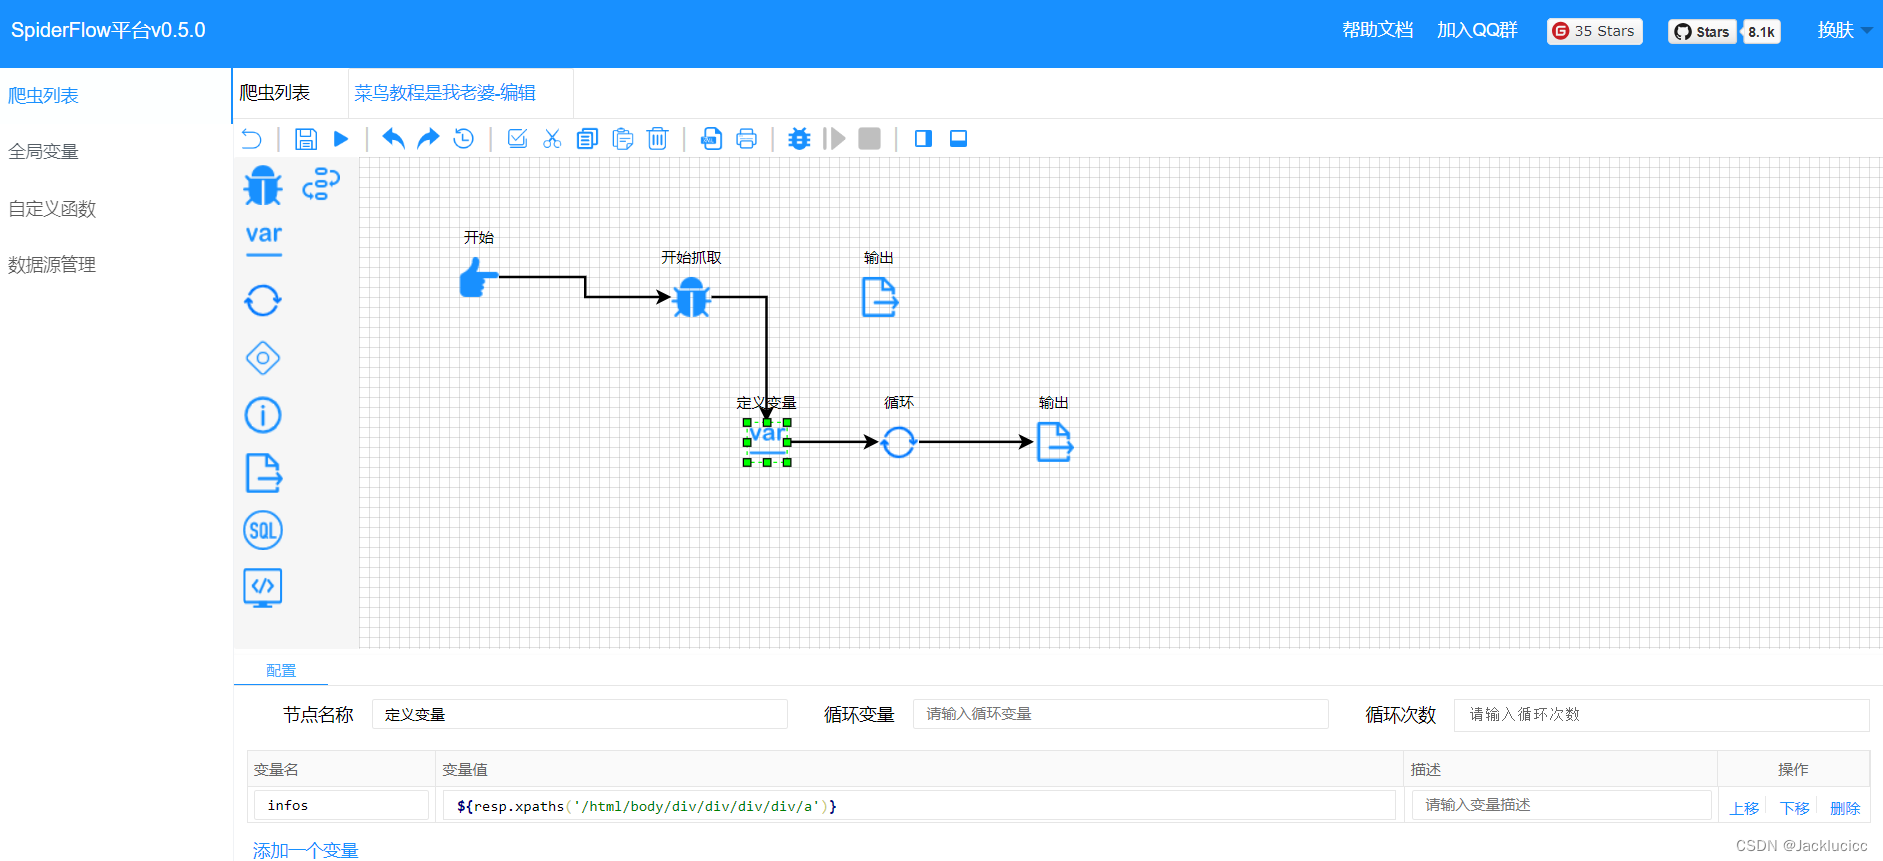Copy the selected node
The image size is (1883, 861).
[587, 139]
